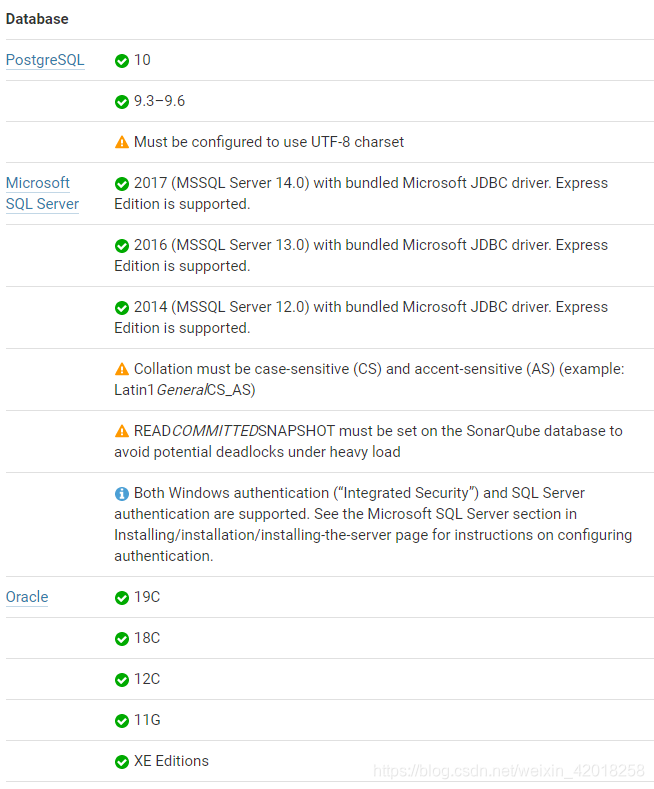Click the text 'XE Editions'

pyautogui.click(x=171, y=761)
